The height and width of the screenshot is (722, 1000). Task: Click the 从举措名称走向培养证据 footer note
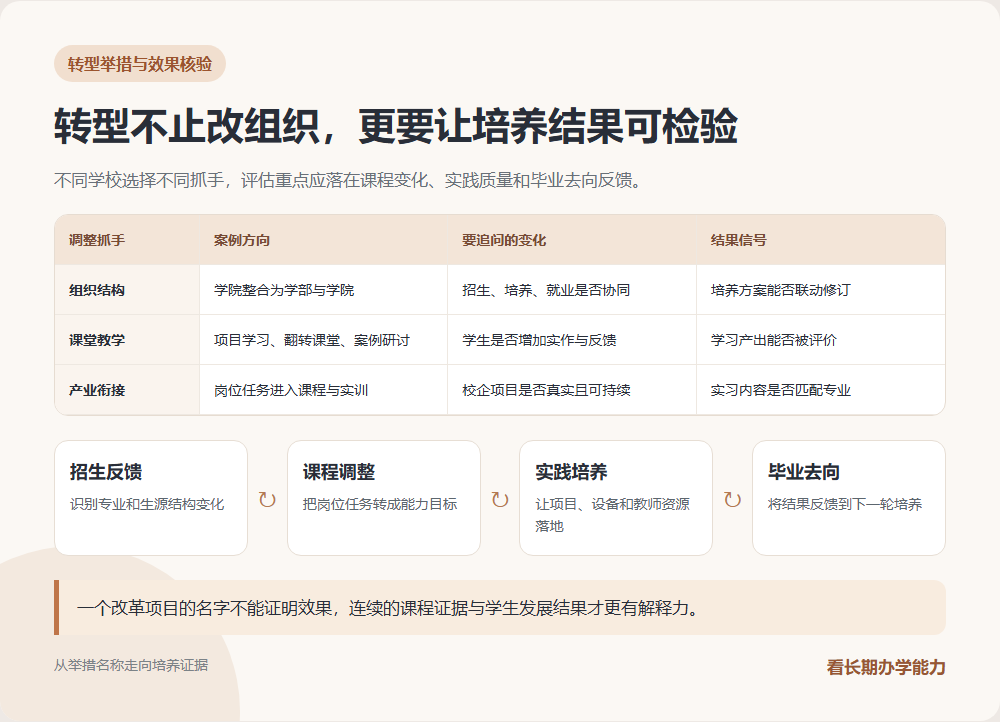tap(131, 665)
